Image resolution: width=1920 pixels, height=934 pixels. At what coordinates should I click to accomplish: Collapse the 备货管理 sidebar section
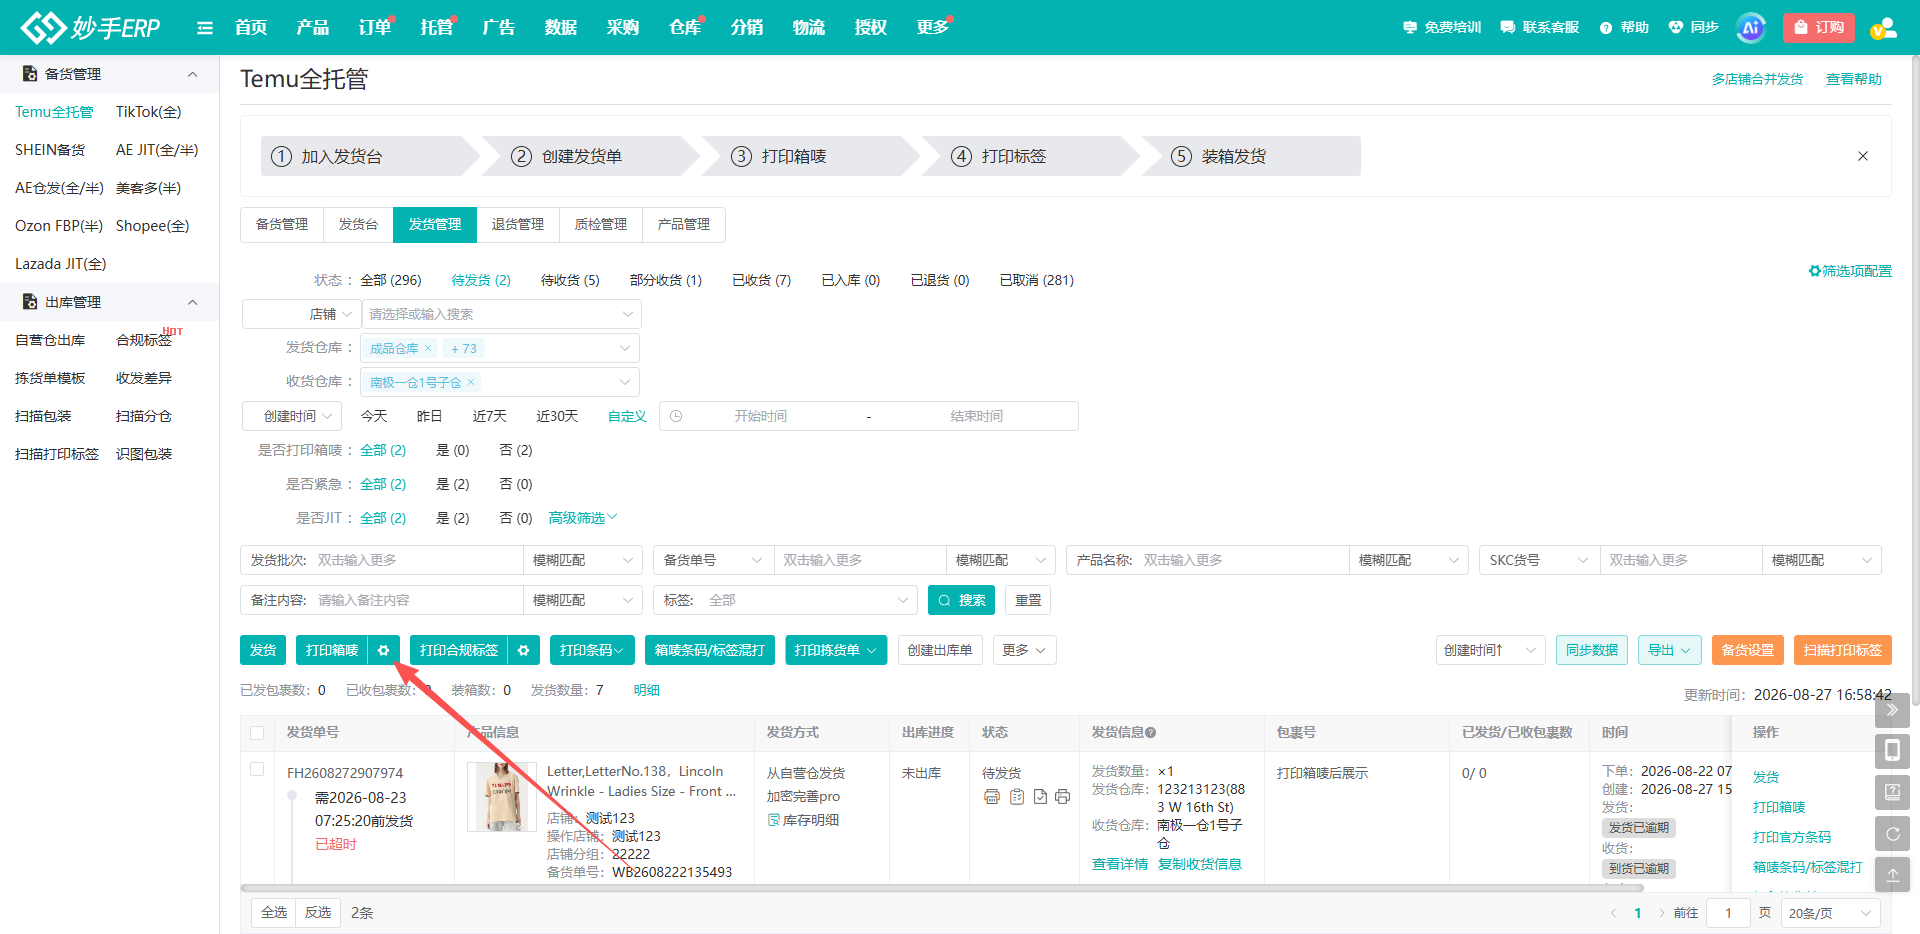(193, 74)
